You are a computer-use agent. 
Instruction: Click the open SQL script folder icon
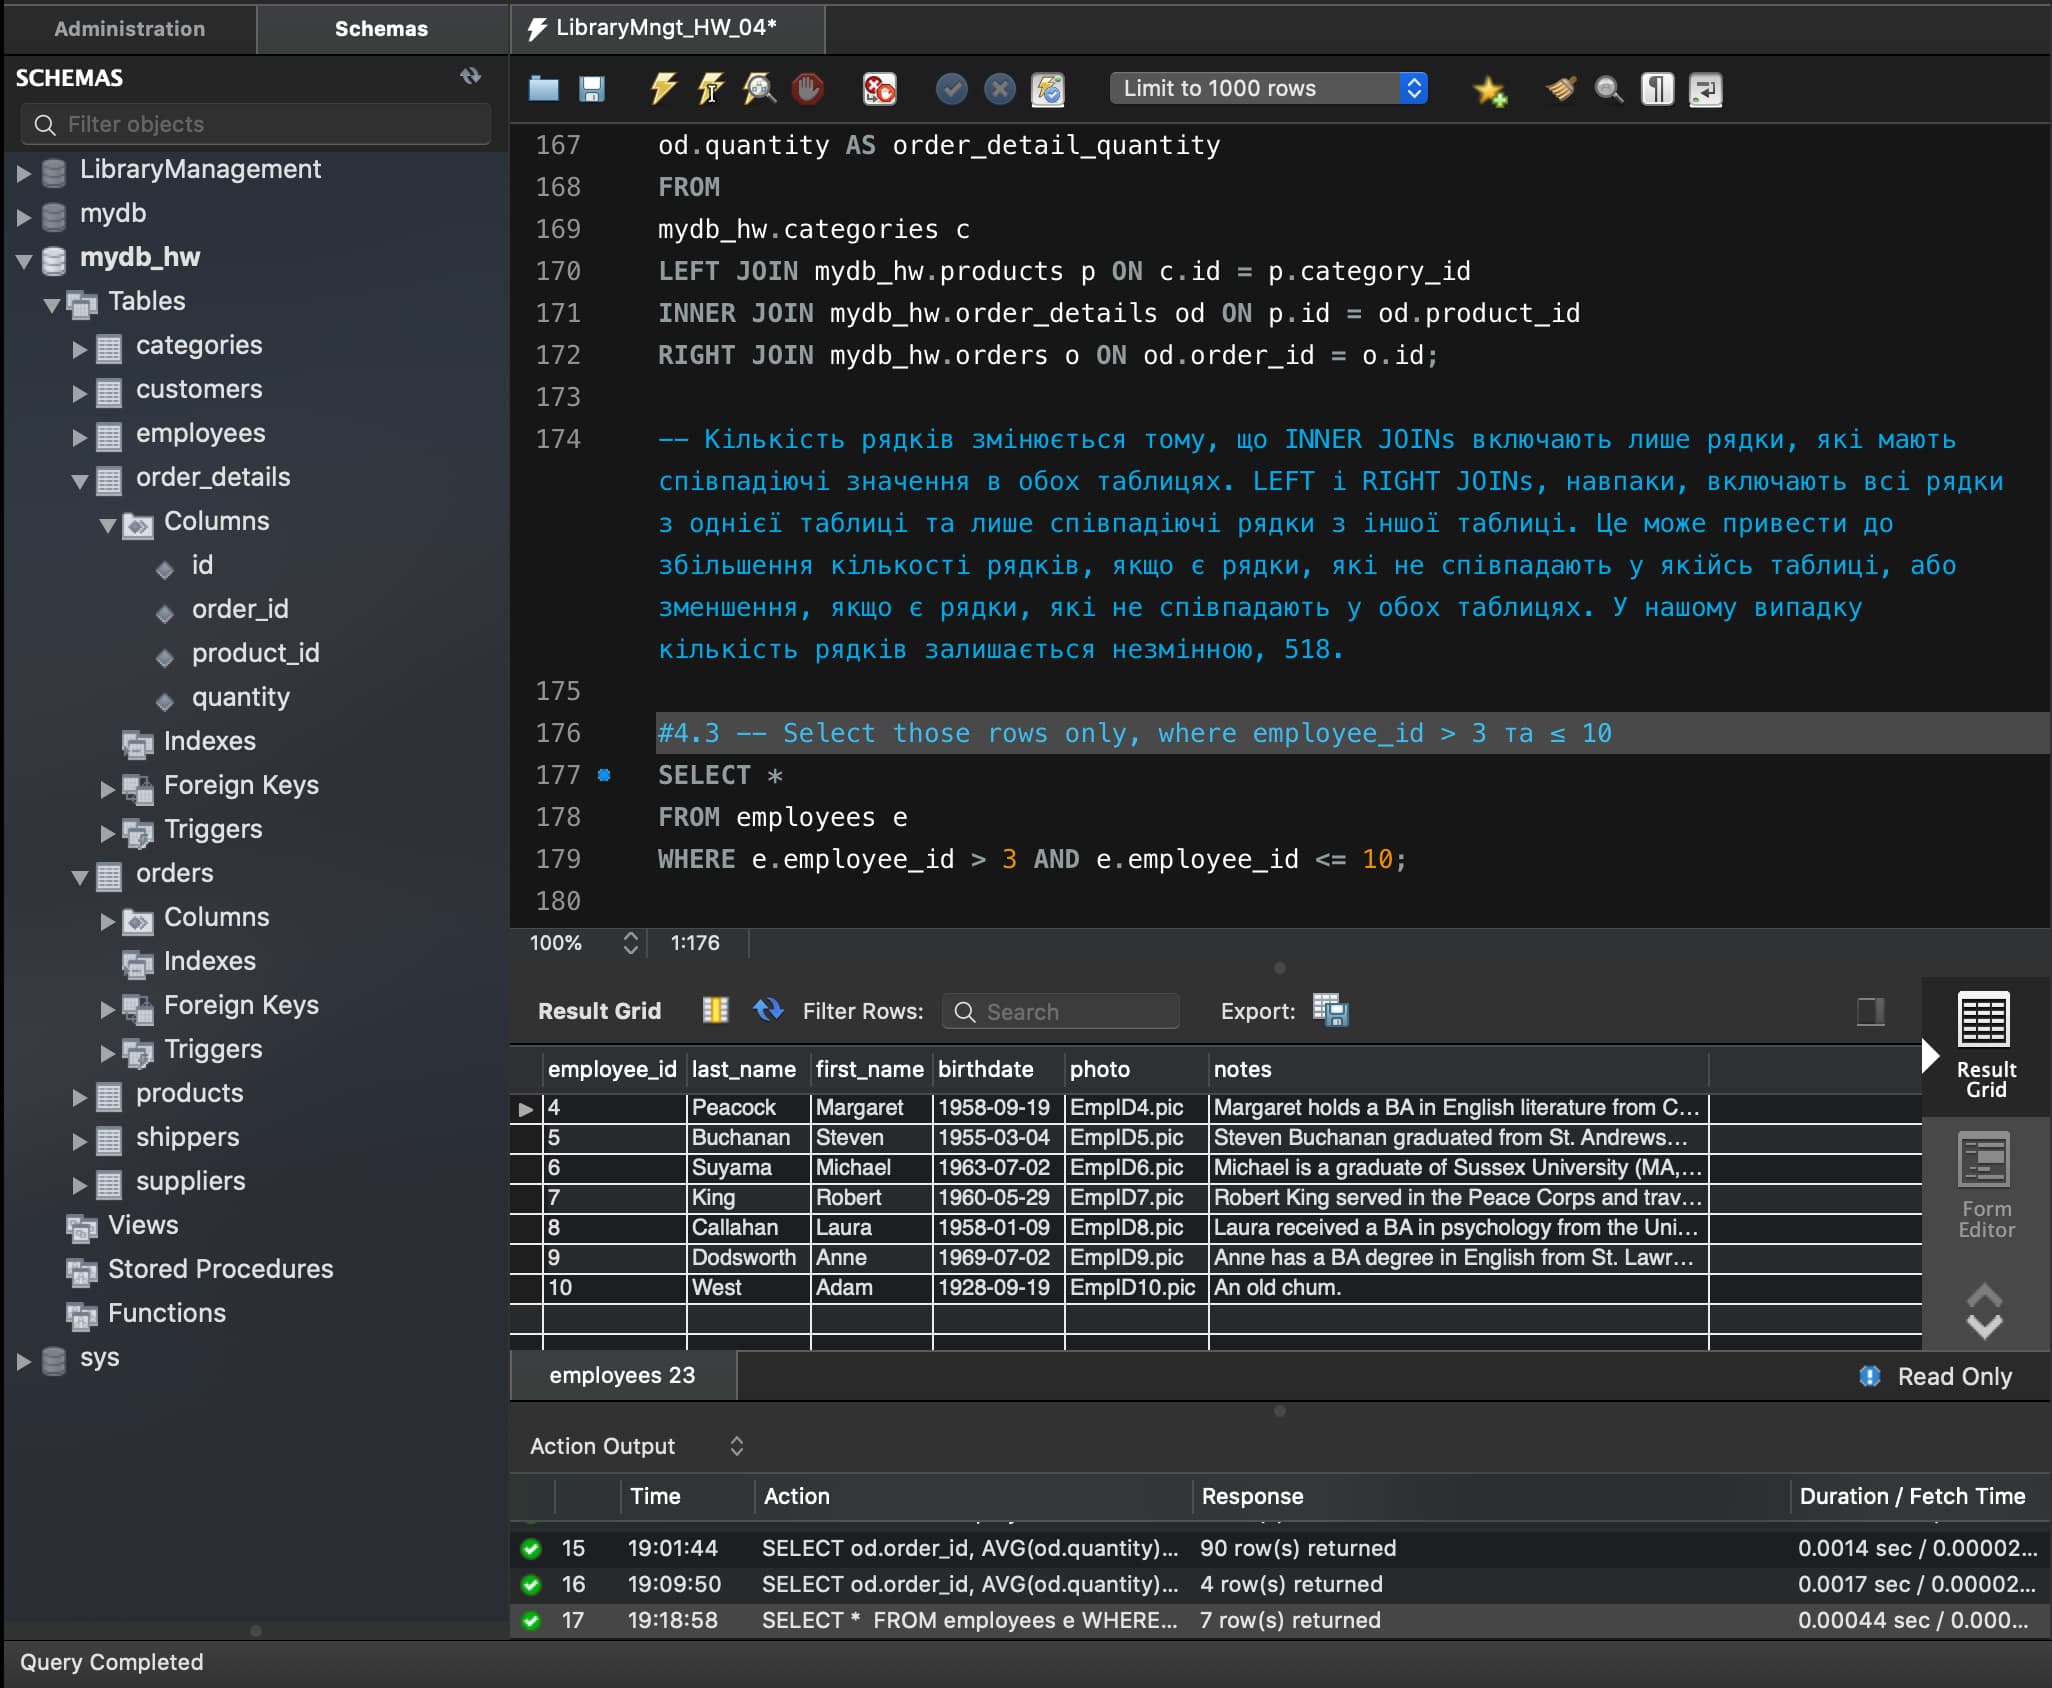[544, 89]
